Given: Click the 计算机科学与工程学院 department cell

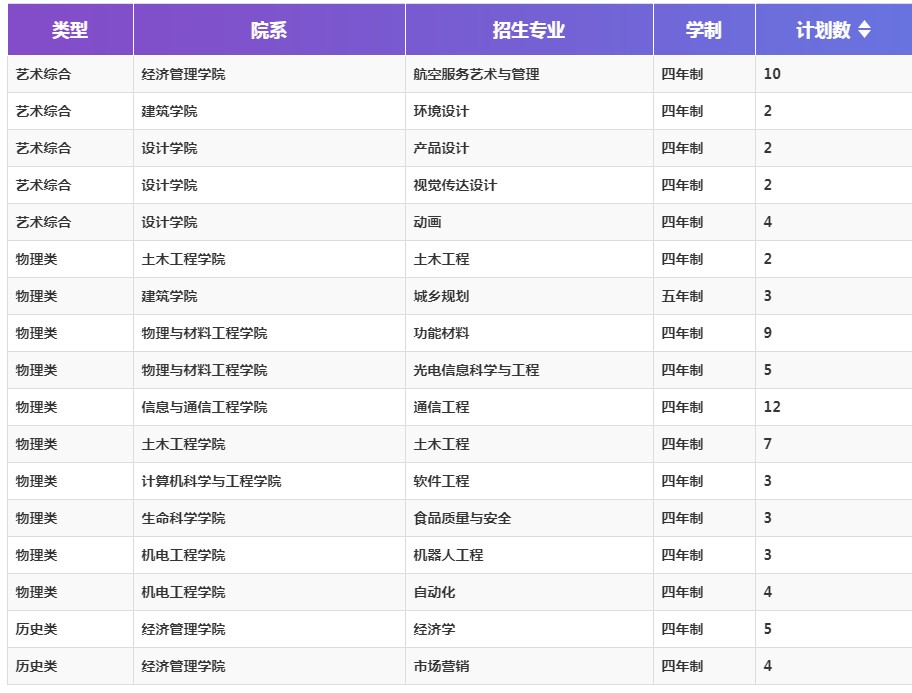Looking at the screenshot, I should [x=211, y=481].
